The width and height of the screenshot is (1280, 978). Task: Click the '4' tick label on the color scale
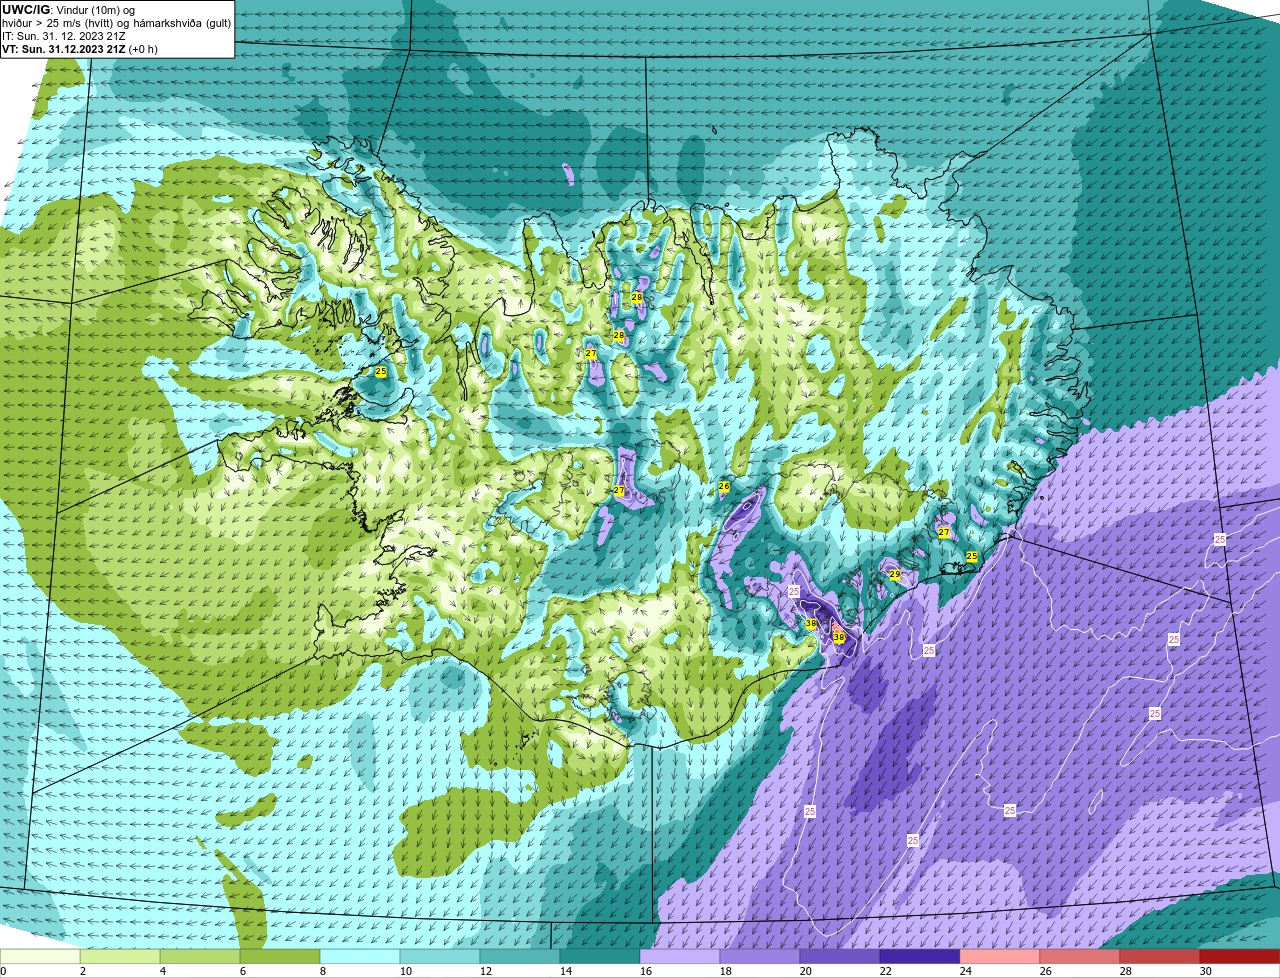(x=163, y=971)
